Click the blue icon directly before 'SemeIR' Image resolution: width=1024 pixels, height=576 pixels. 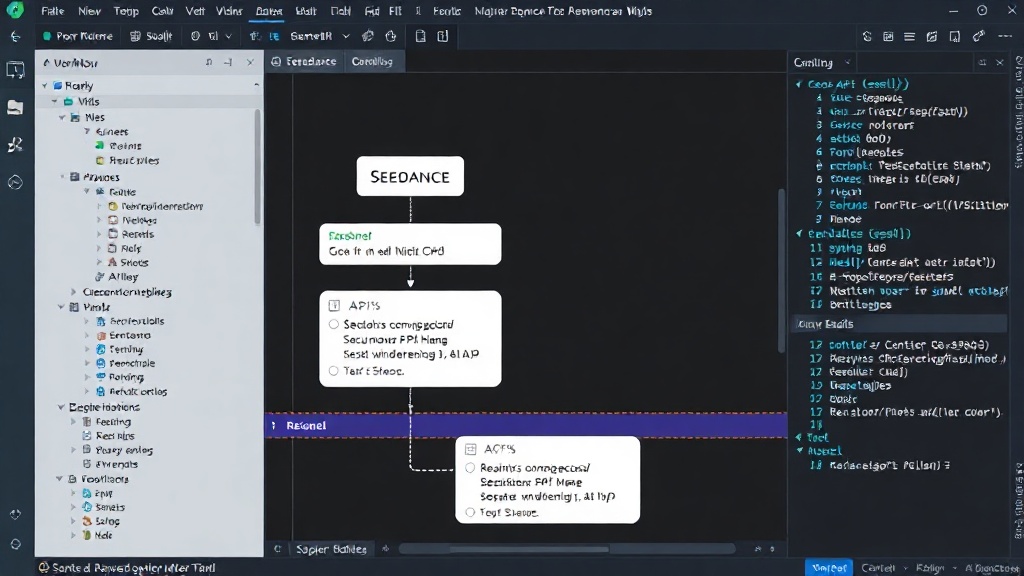[274, 37]
